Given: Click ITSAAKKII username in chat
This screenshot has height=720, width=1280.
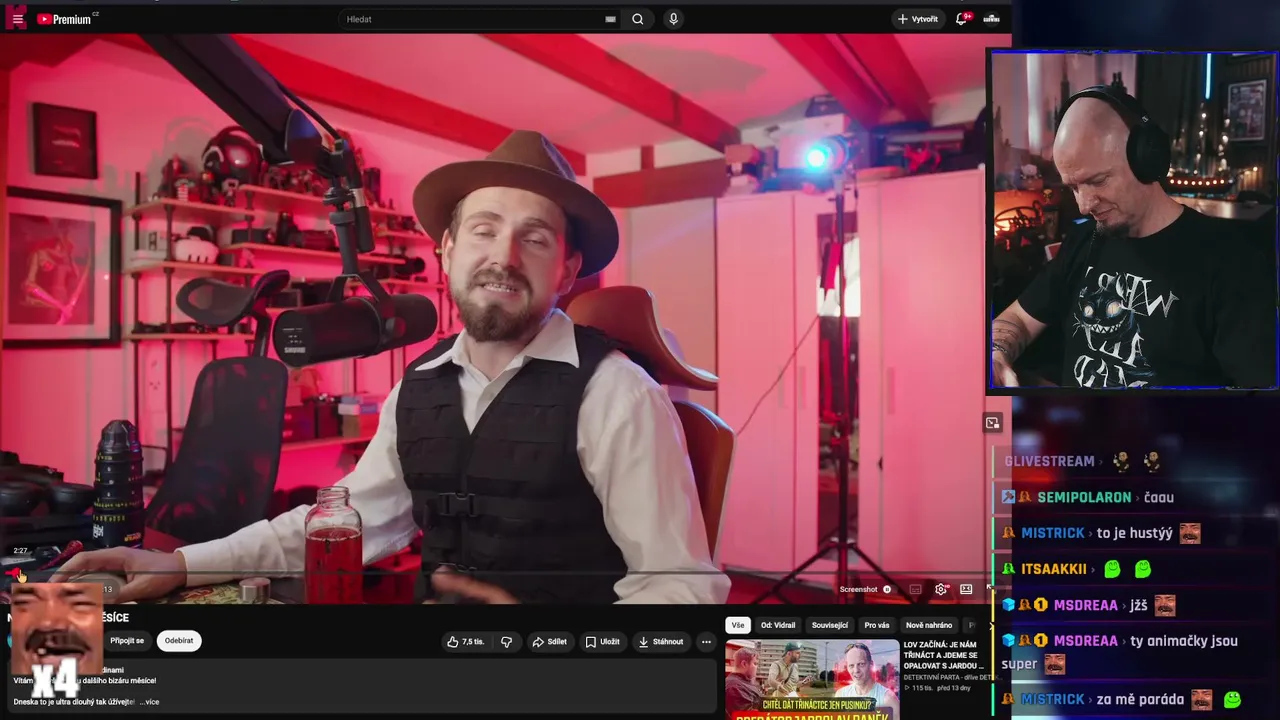Looking at the screenshot, I should tap(1053, 569).
